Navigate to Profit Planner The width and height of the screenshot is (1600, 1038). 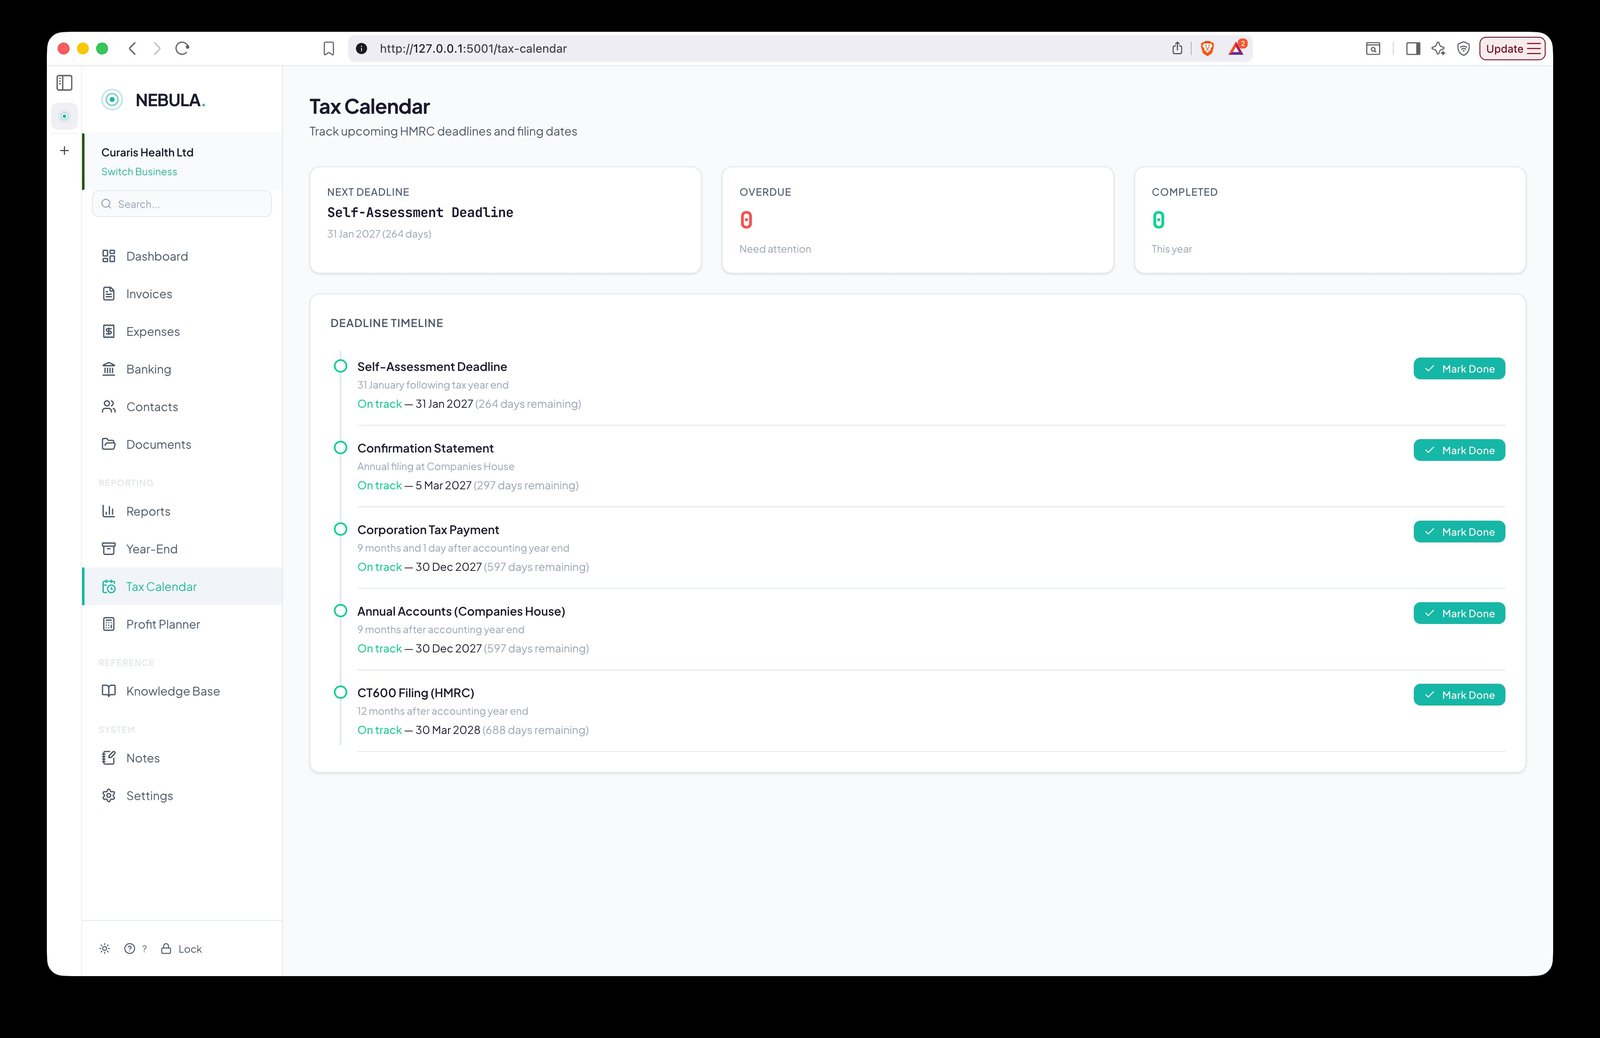click(182, 624)
